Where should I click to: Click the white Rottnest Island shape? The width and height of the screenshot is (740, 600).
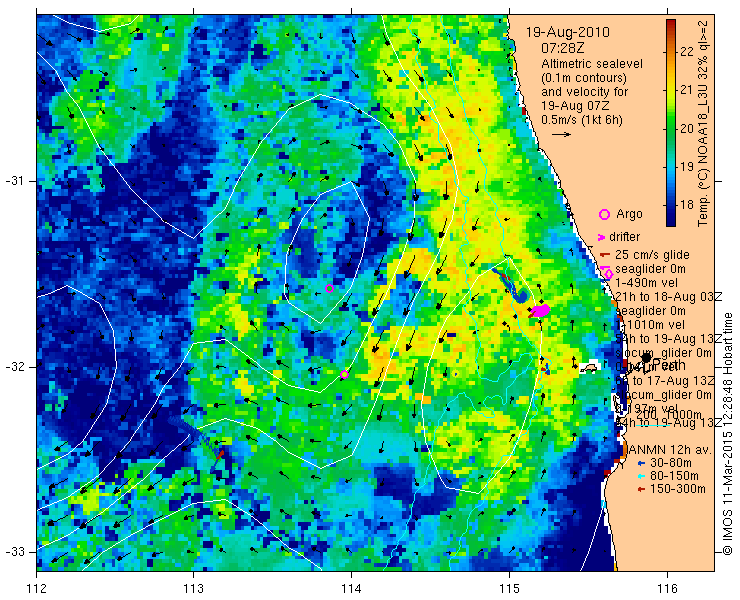point(589,367)
